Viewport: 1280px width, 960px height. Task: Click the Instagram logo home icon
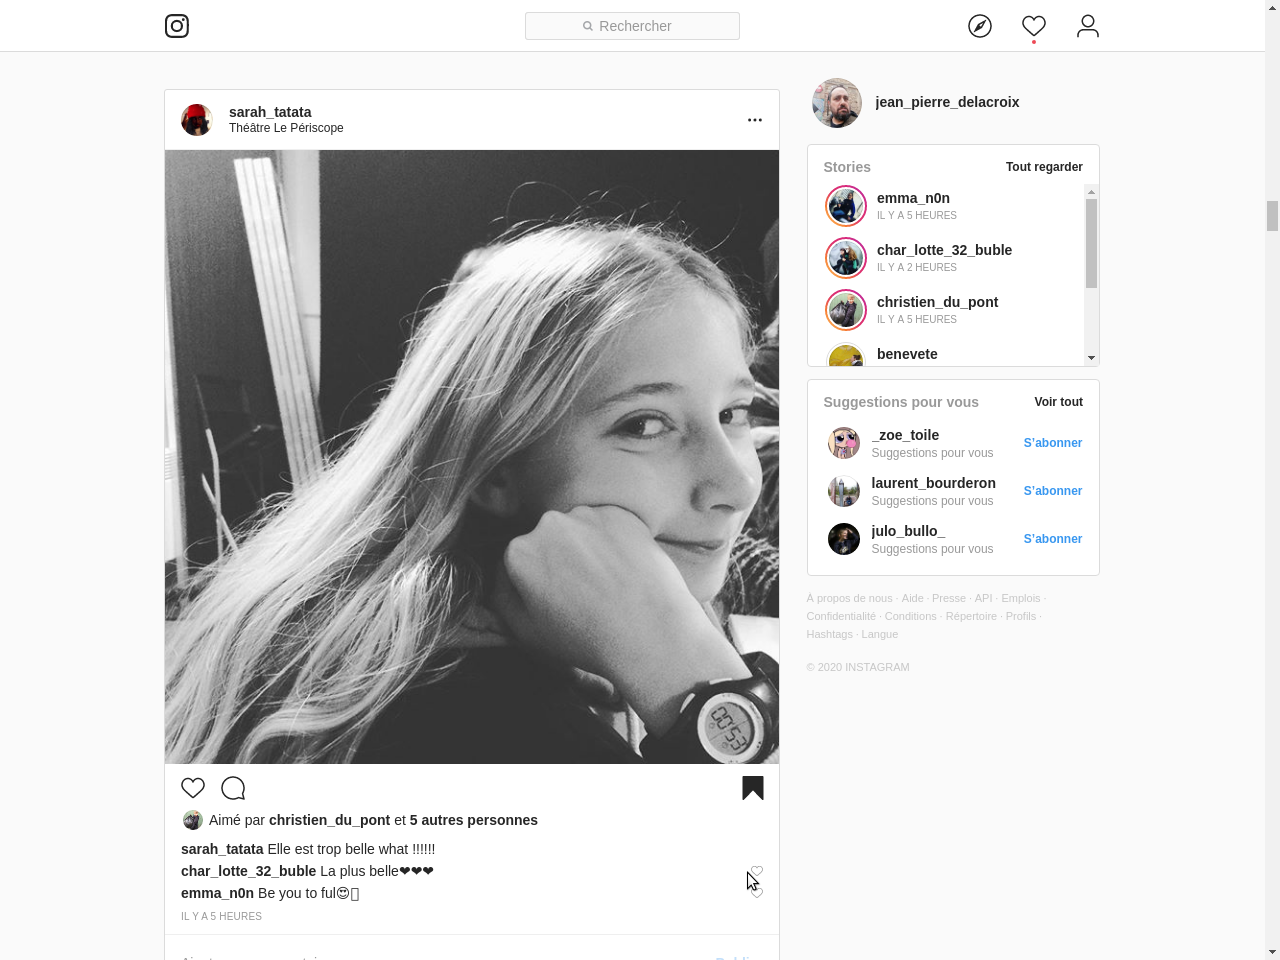(x=177, y=26)
